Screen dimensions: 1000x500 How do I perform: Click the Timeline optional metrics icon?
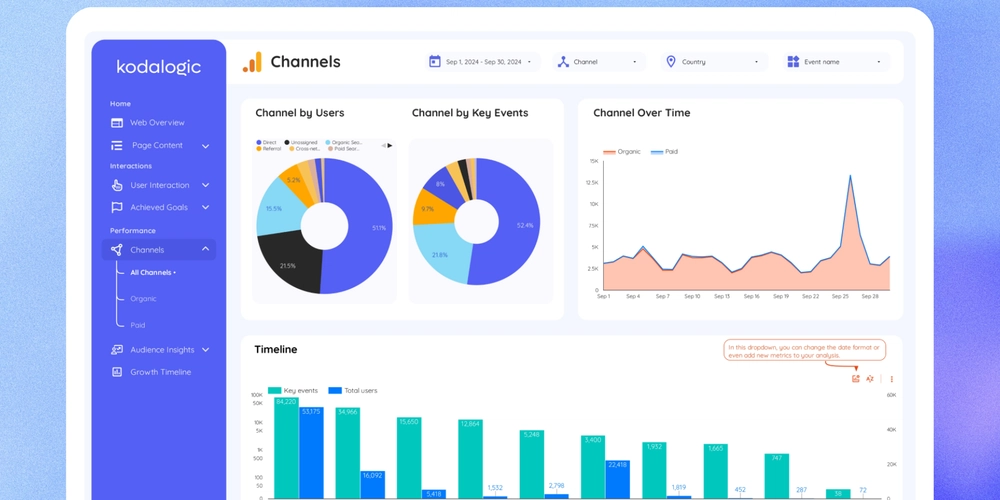[x=856, y=379]
